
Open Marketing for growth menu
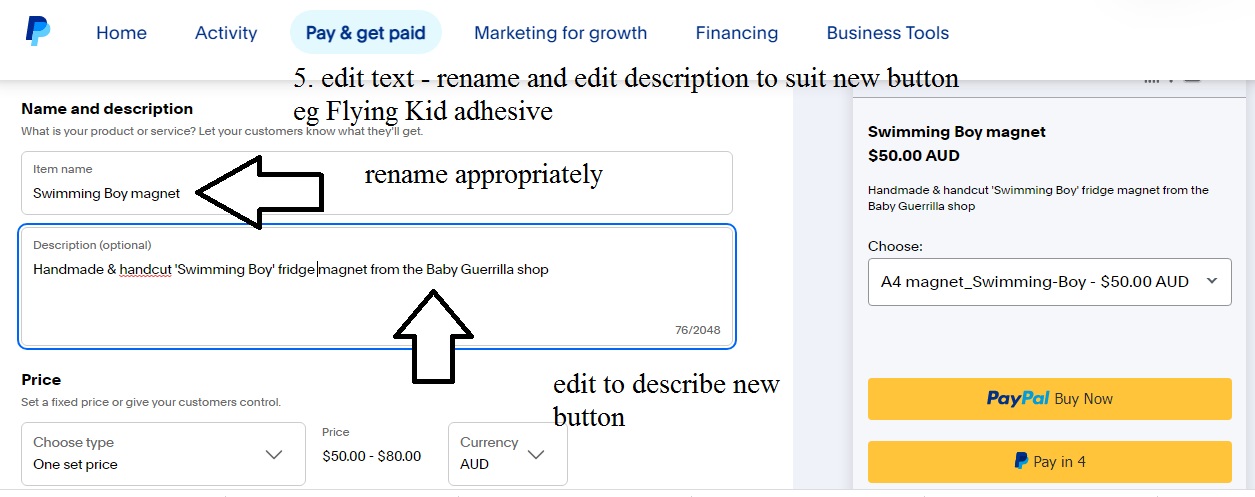tap(560, 33)
